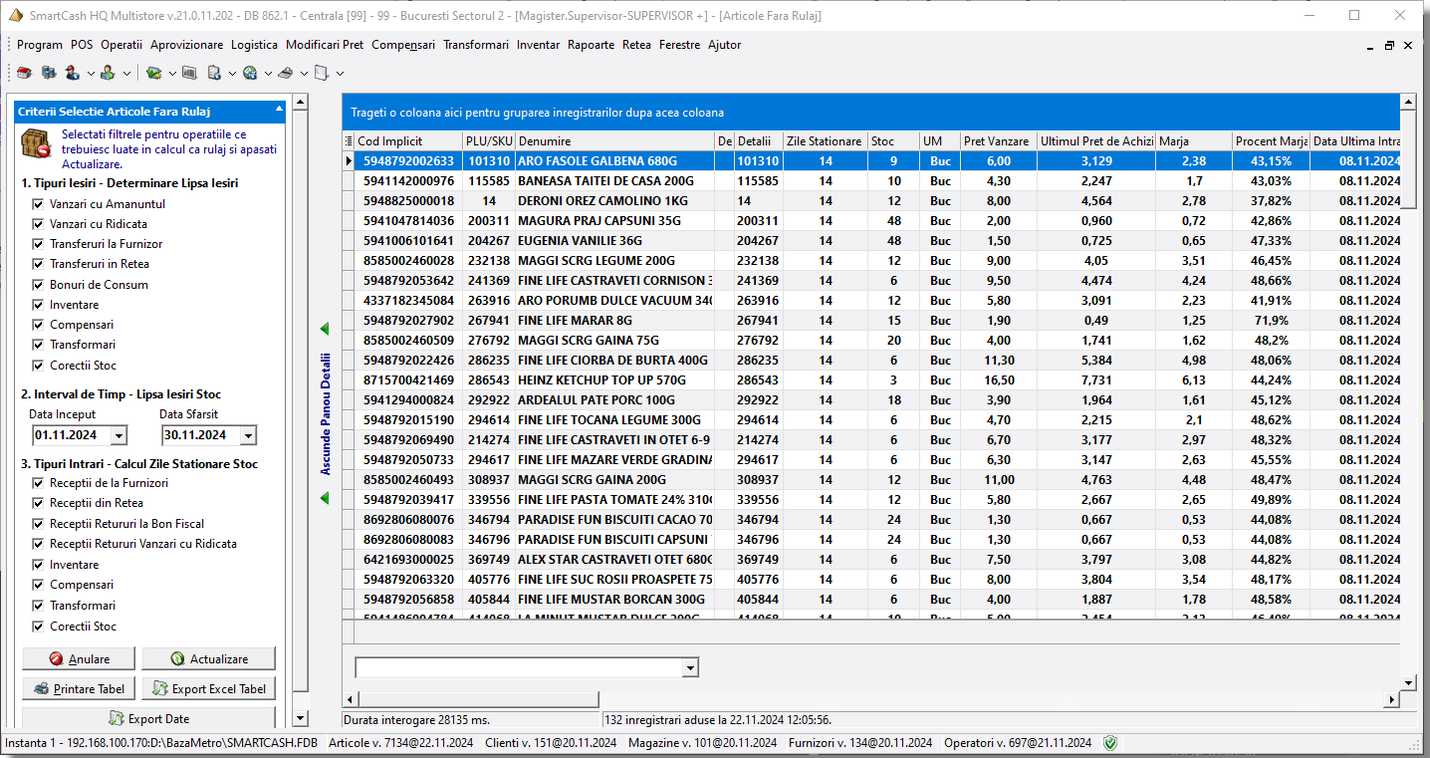The height and width of the screenshot is (758, 1430).
Task: Click the Anulare button
Action: click(79, 659)
